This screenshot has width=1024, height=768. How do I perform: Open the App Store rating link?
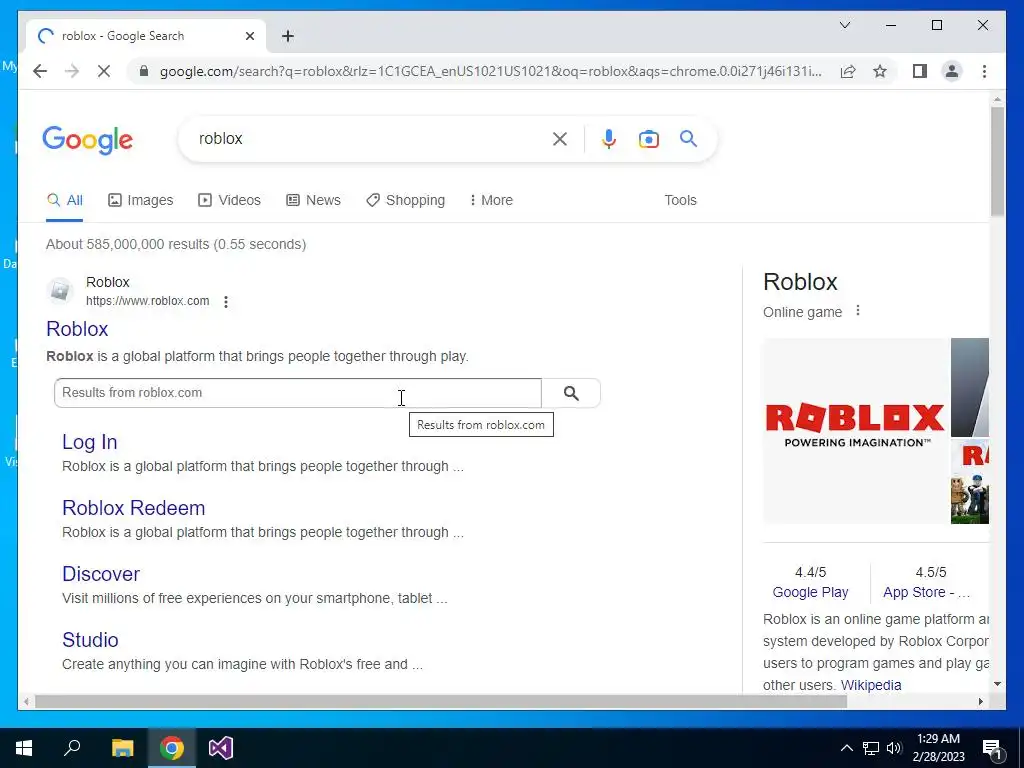pyautogui.click(x=926, y=592)
